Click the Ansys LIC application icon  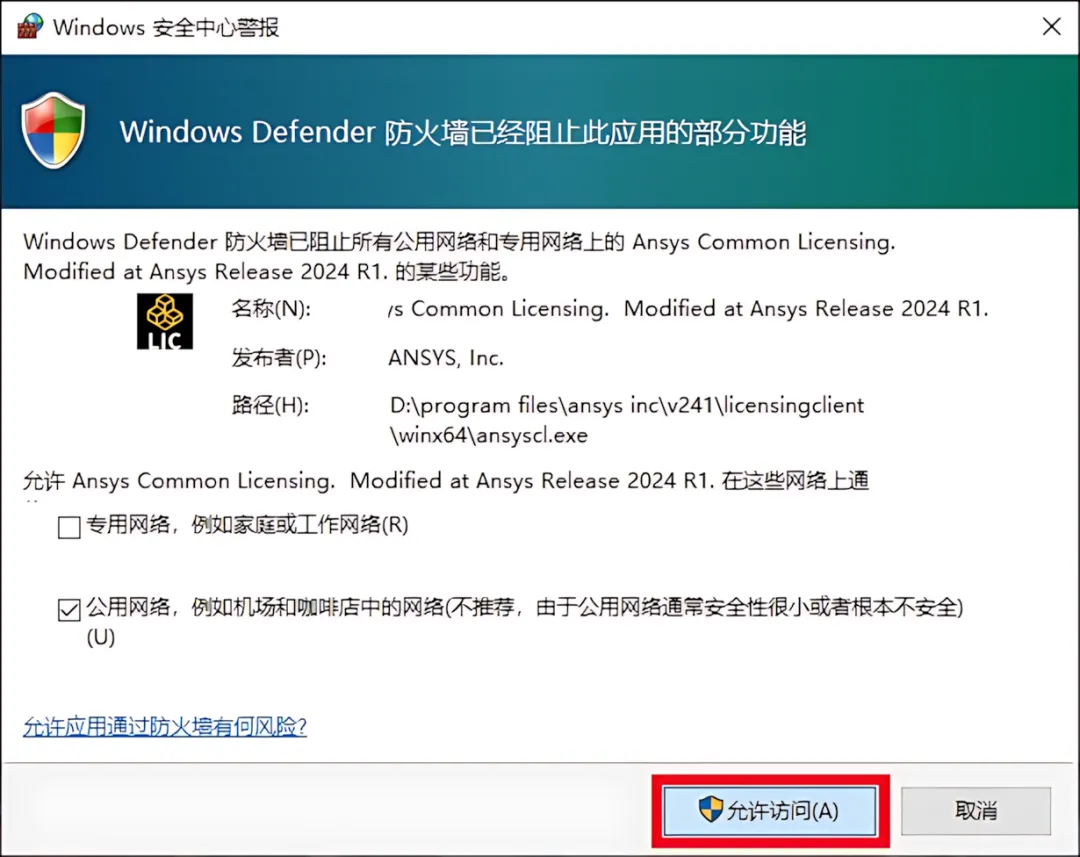165,321
